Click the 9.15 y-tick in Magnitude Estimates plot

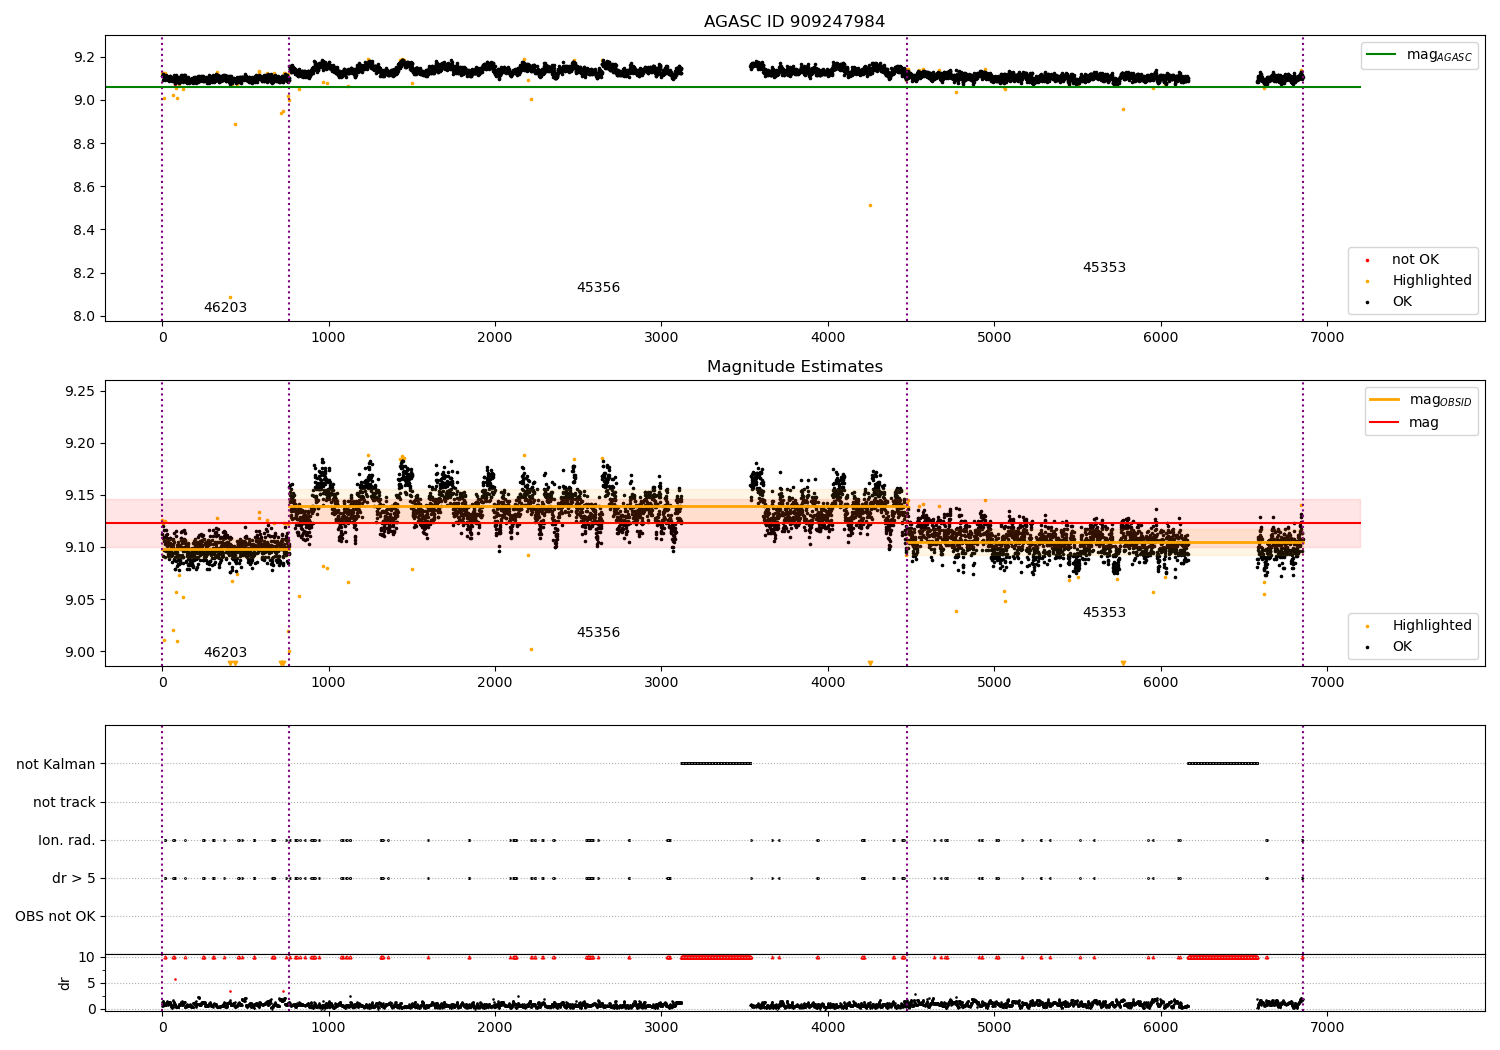pyautogui.click(x=80, y=495)
